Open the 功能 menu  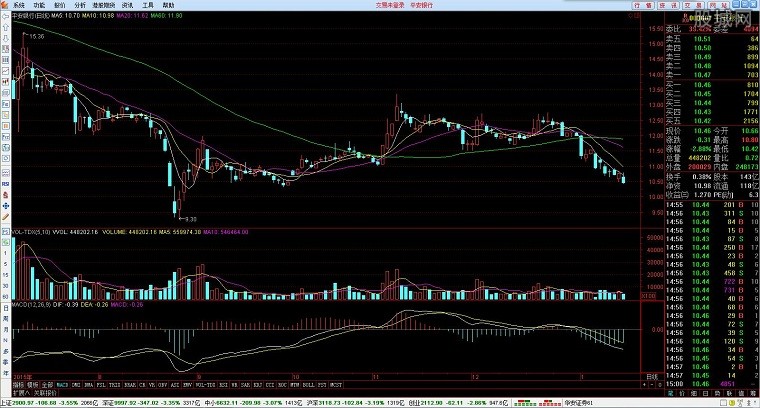39,5
